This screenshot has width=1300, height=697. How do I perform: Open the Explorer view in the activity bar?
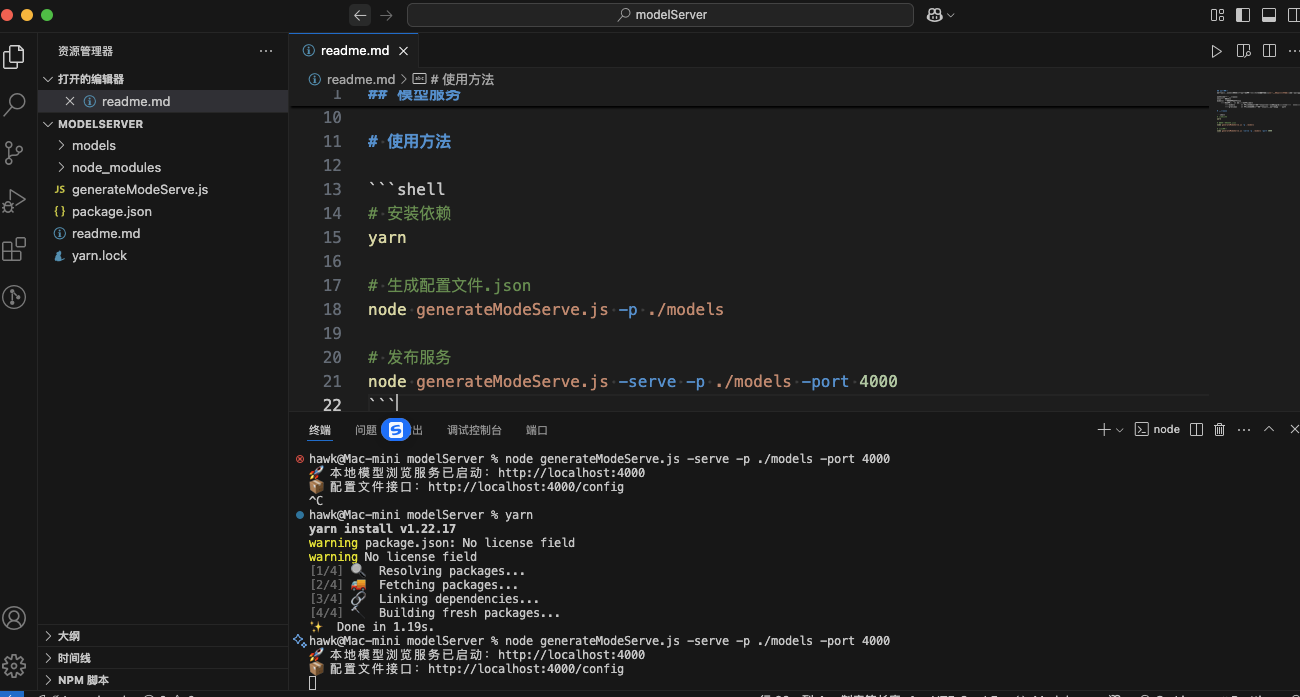tap(14, 57)
